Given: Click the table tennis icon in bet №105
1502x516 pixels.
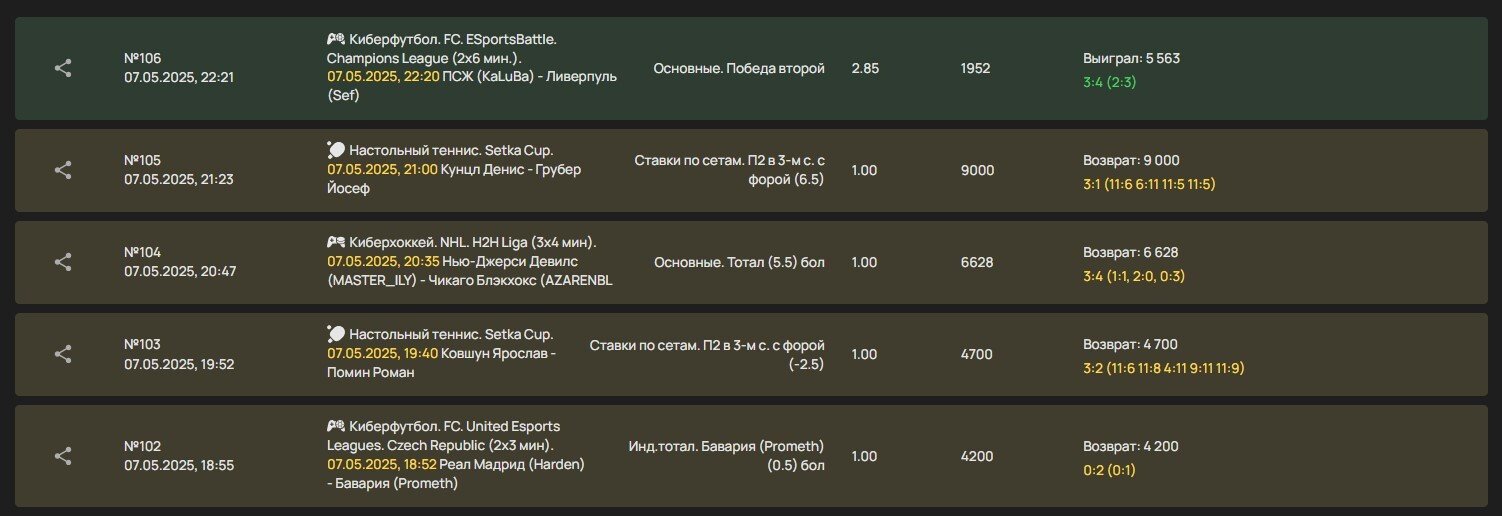Looking at the screenshot, I should pyautogui.click(x=336, y=150).
